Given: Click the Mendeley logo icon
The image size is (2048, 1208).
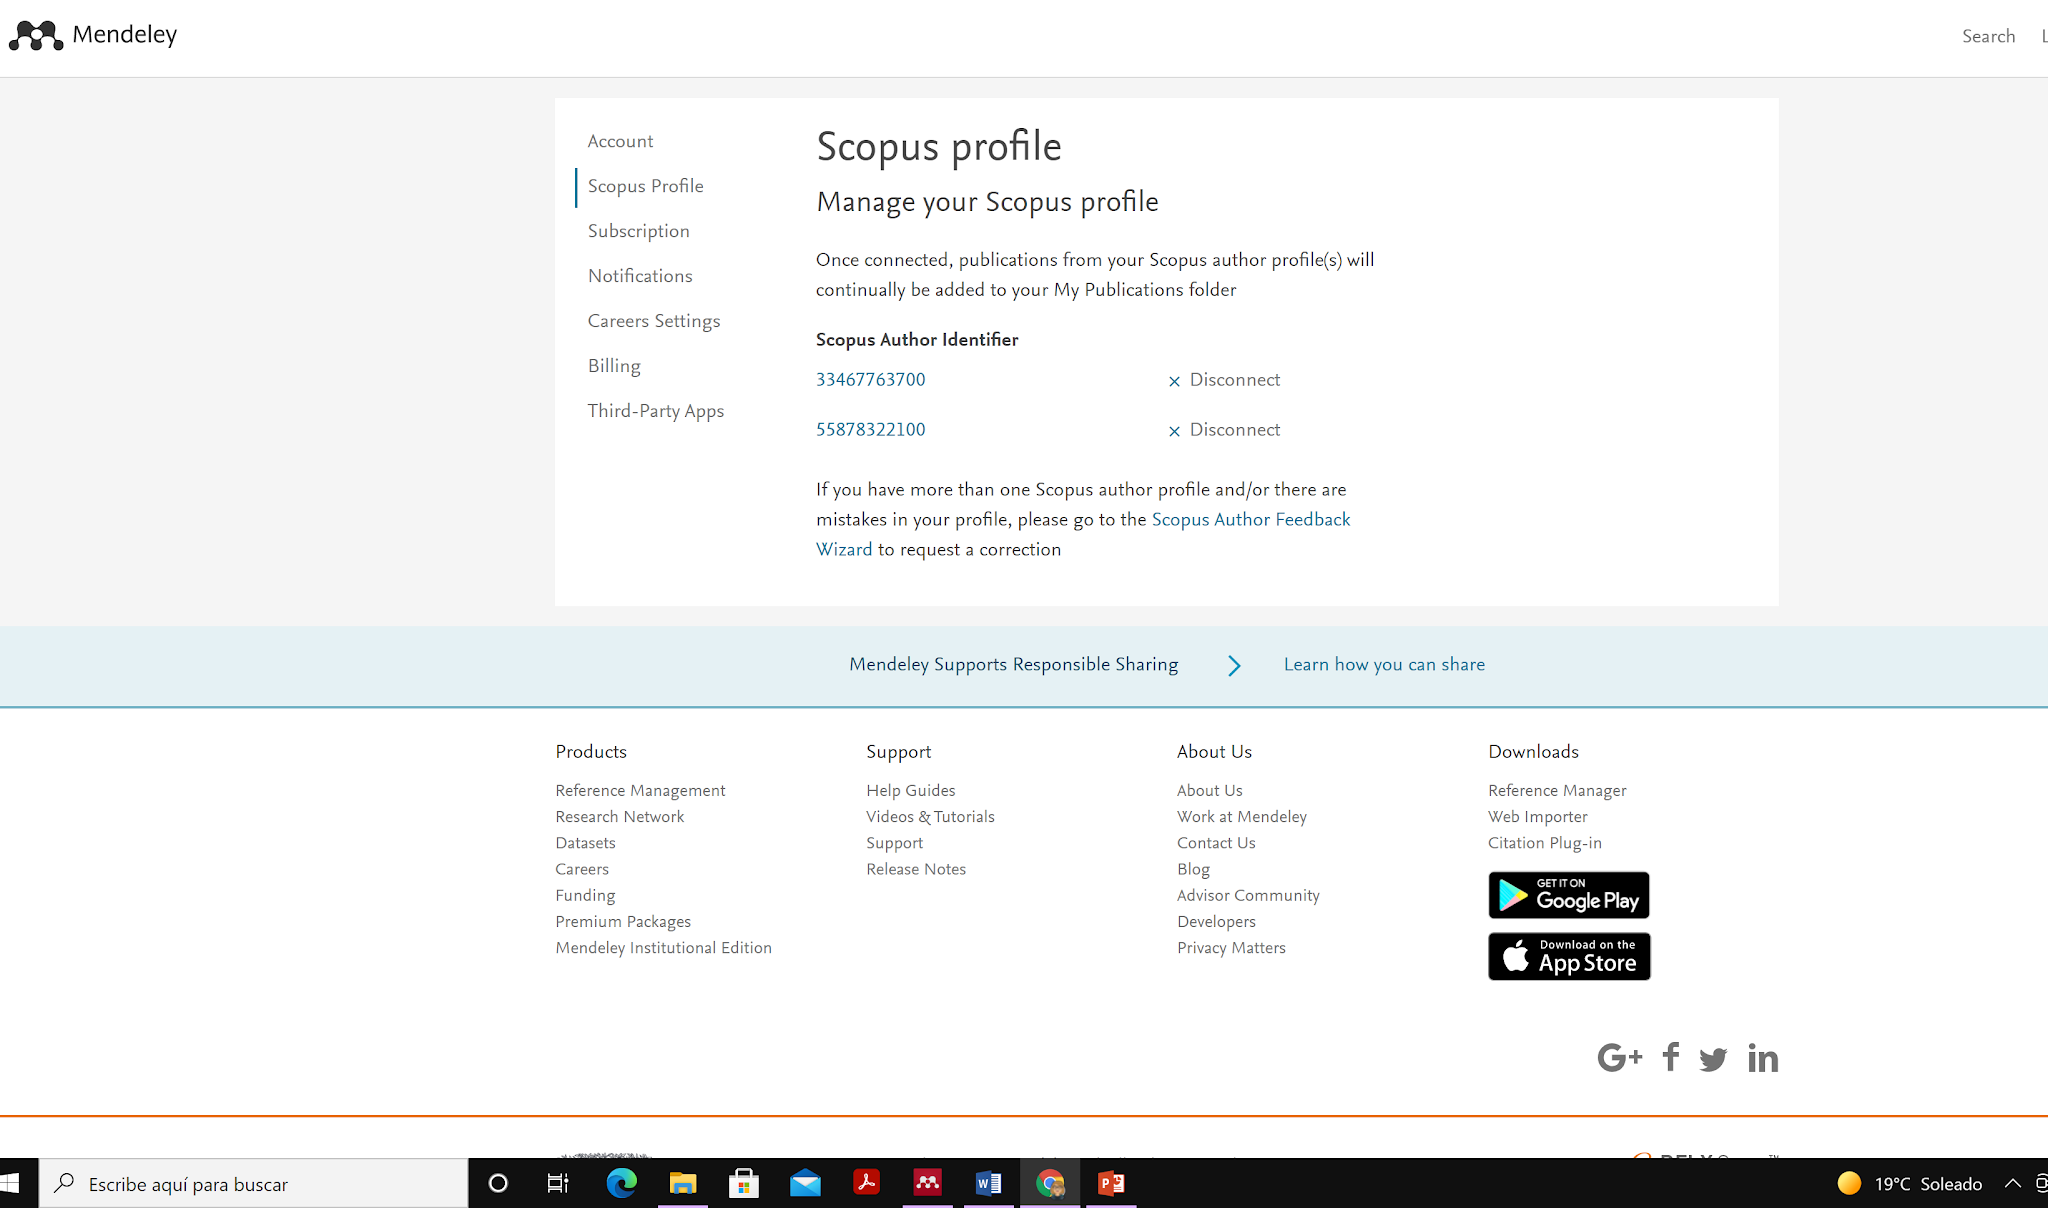Looking at the screenshot, I should 36,36.
